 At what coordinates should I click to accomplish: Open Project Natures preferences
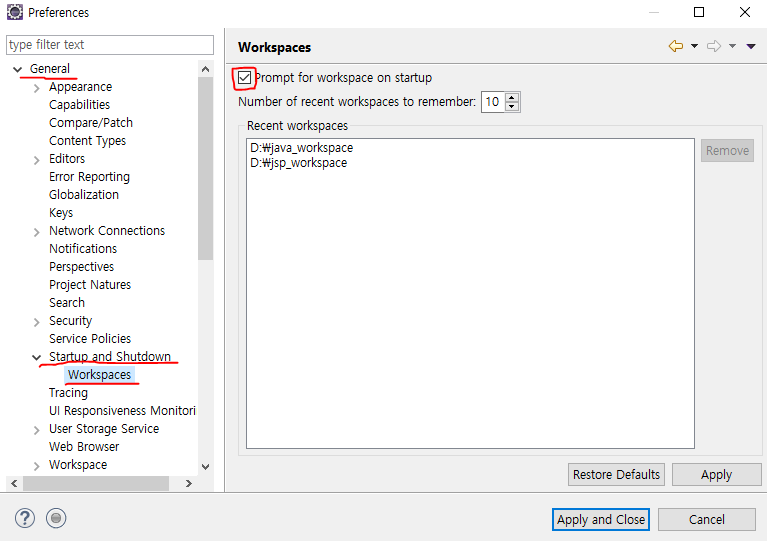pyautogui.click(x=90, y=285)
